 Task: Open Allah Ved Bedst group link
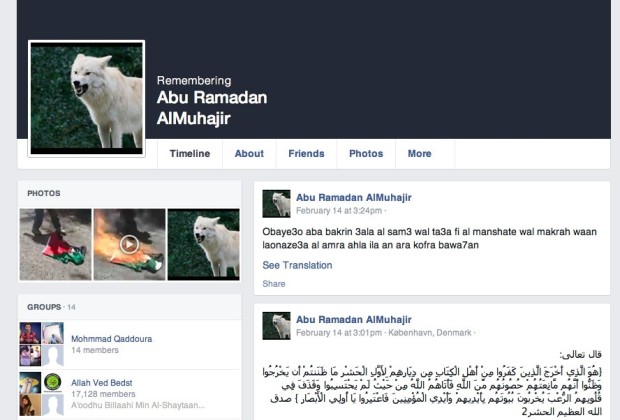[102, 383]
